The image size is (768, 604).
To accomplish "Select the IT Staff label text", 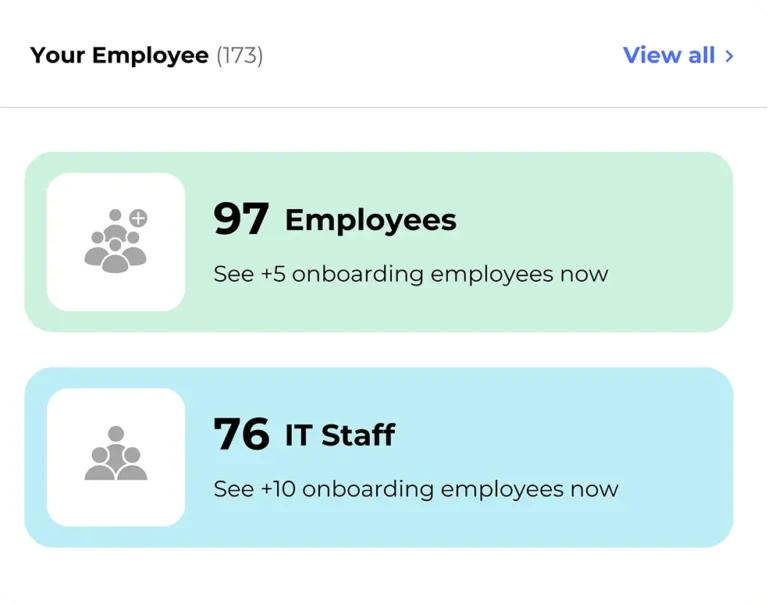I will point(340,435).
